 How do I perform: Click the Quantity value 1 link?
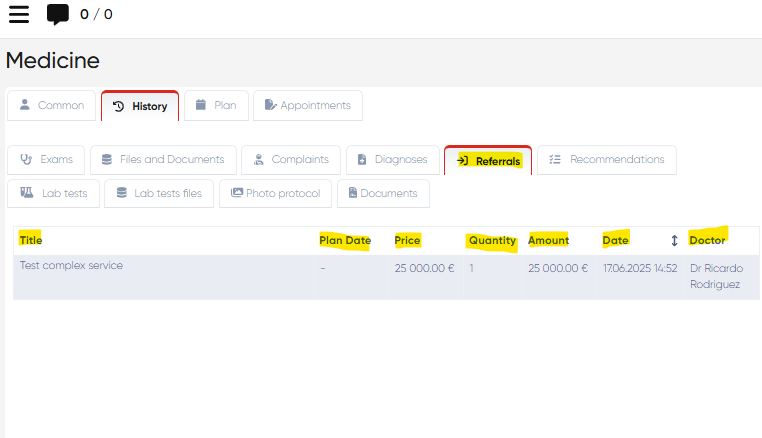tap(472, 269)
